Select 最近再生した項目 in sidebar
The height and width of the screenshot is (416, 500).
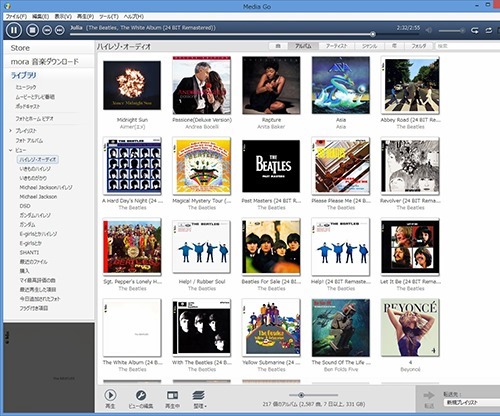click(x=38, y=289)
